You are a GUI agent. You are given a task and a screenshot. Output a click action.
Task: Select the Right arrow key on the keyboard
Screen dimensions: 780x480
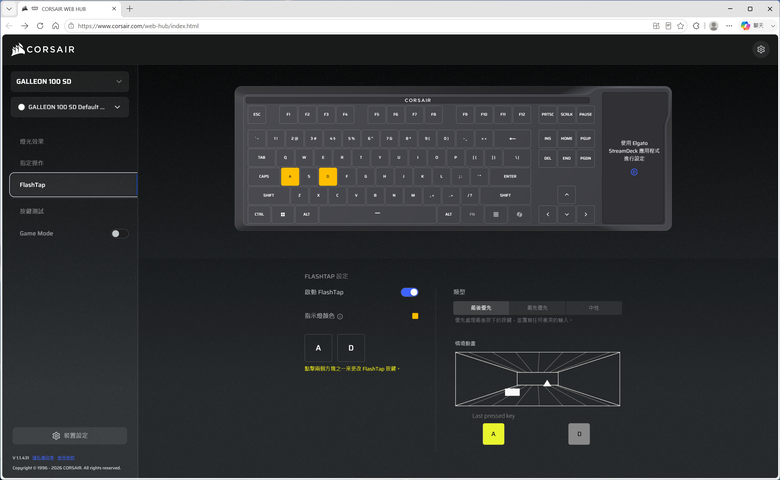585,214
